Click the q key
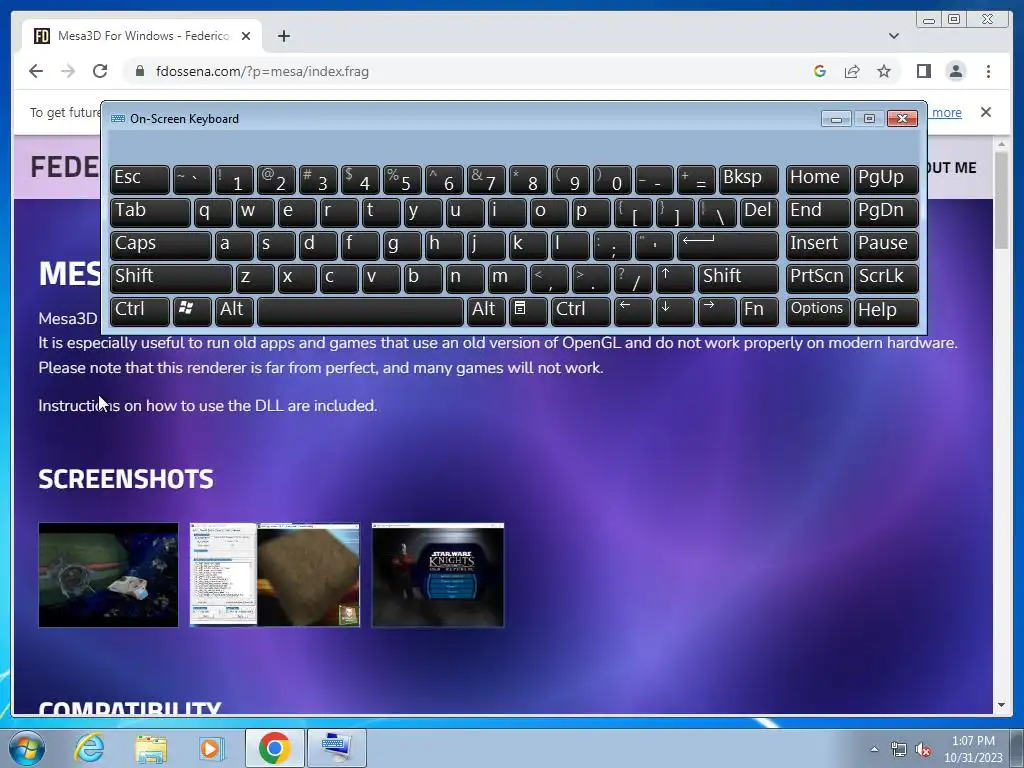The image size is (1024, 768). pyautogui.click(x=213, y=212)
